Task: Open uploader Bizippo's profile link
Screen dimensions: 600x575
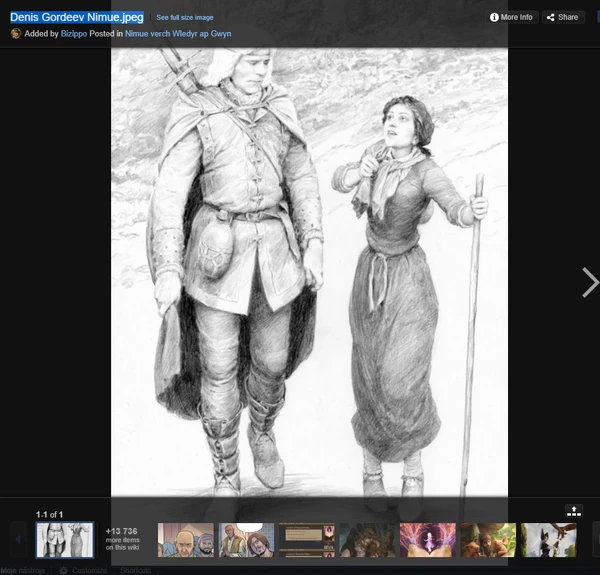Action: tap(74, 34)
